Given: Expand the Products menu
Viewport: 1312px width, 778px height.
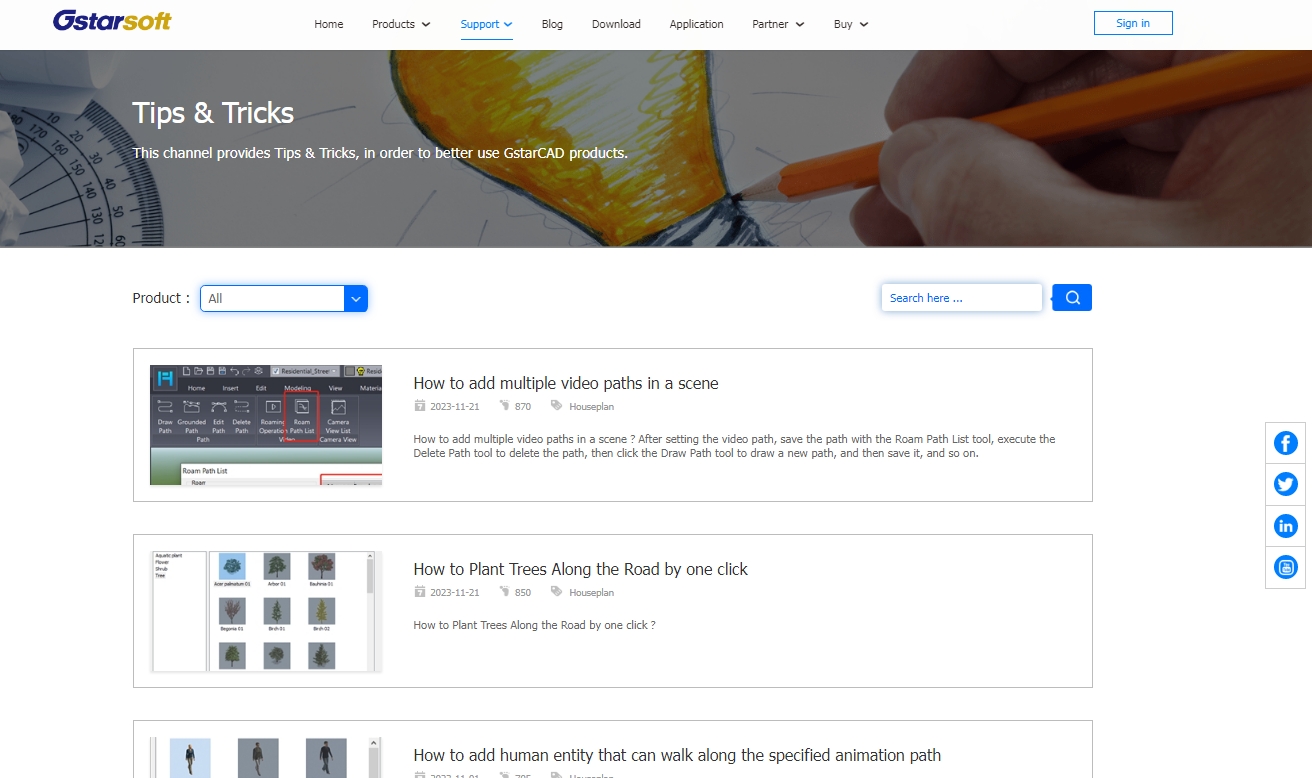Looking at the screenshot, I should point(401,24).
